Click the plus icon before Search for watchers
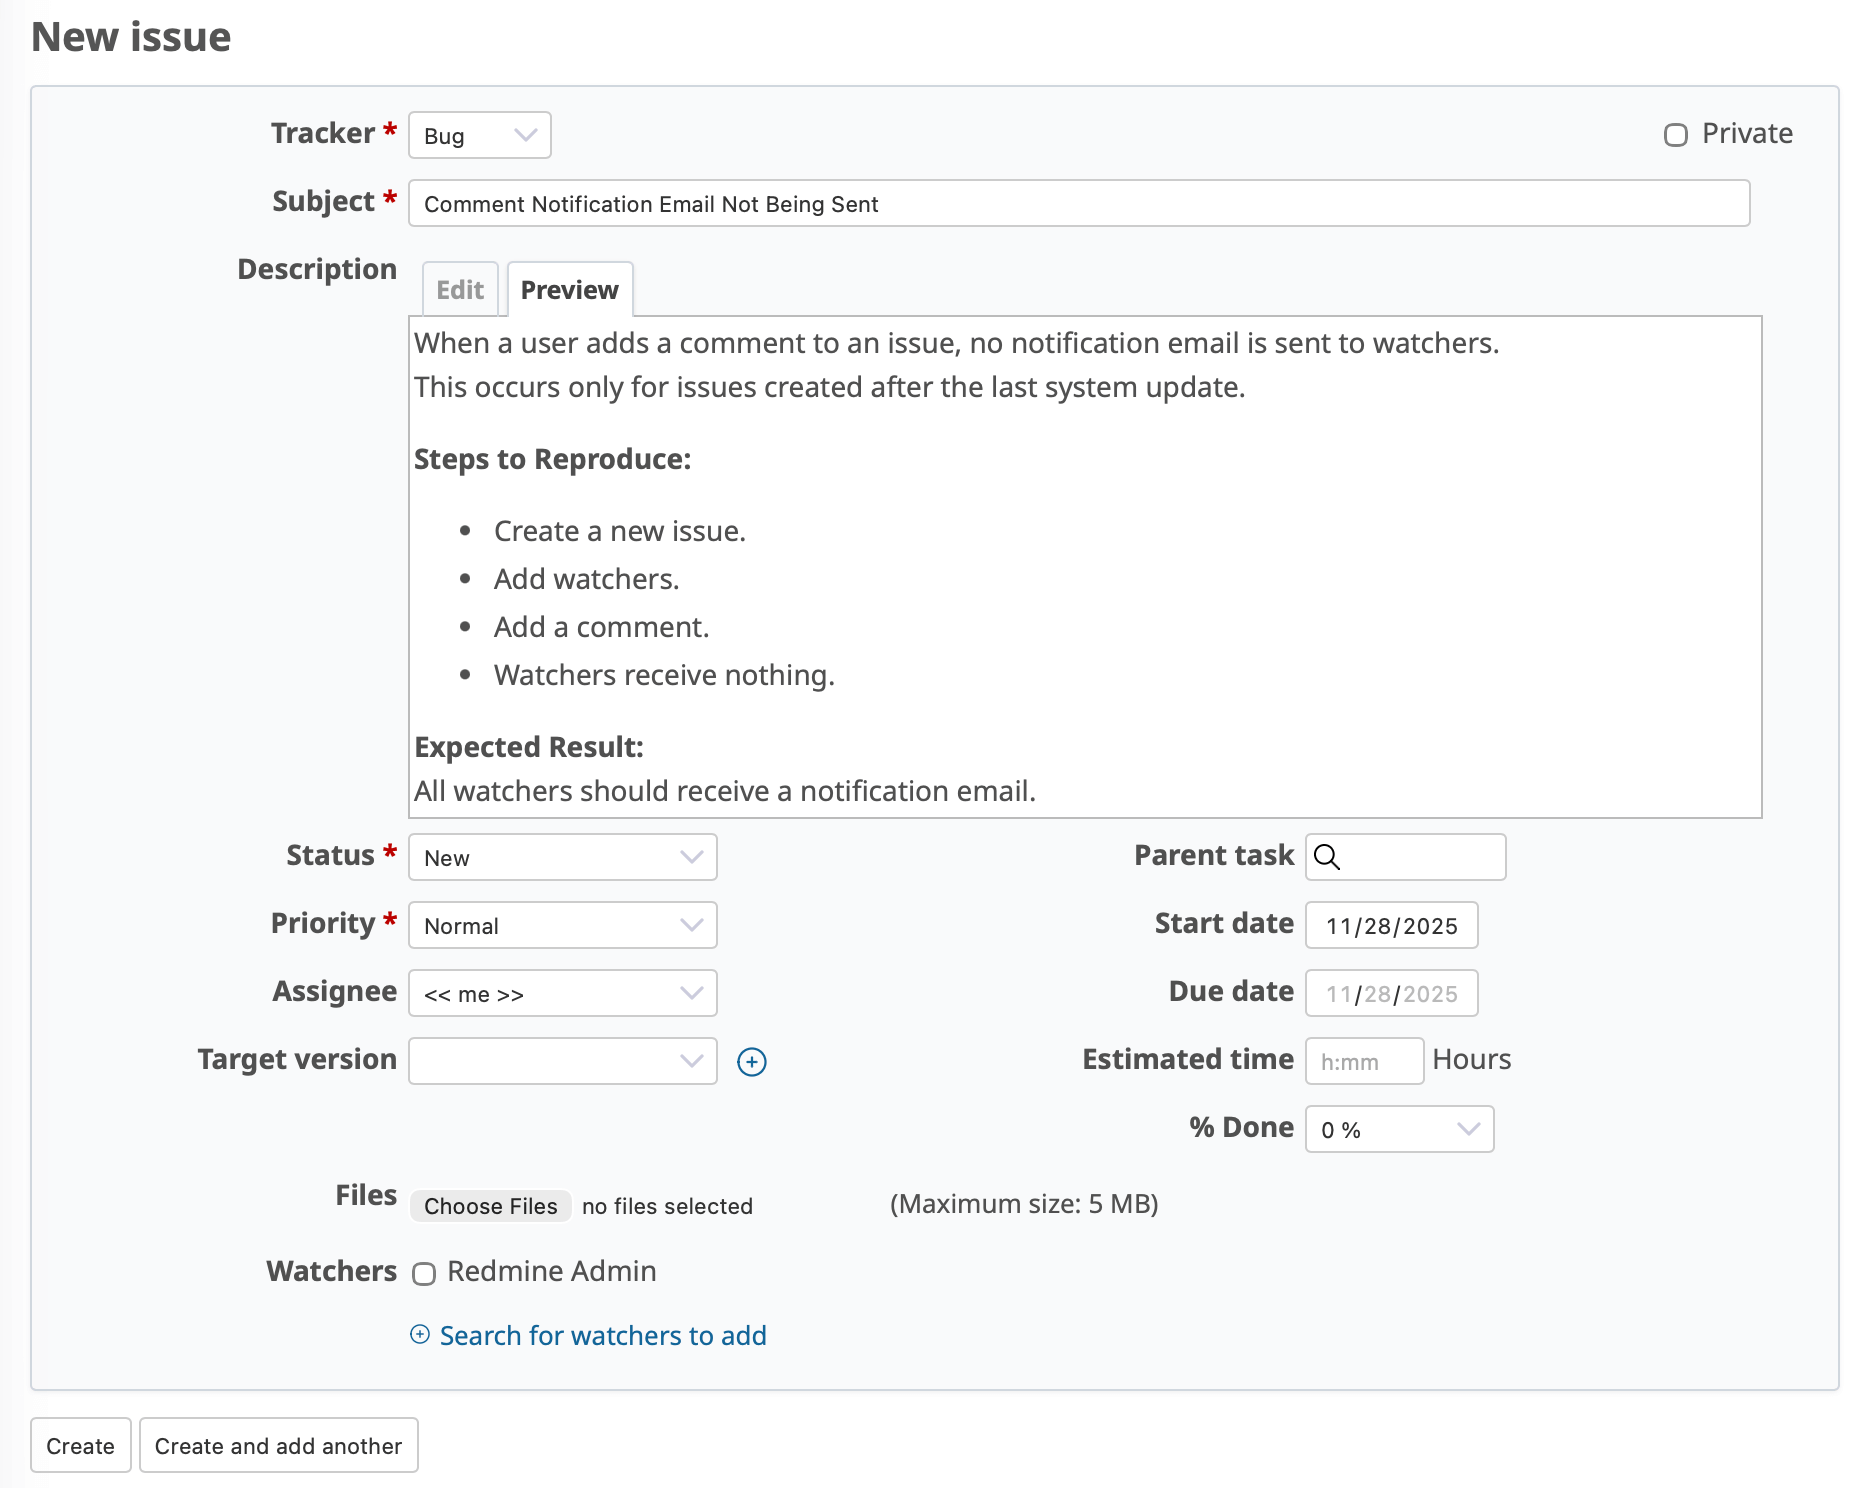 click(420, 1335)
